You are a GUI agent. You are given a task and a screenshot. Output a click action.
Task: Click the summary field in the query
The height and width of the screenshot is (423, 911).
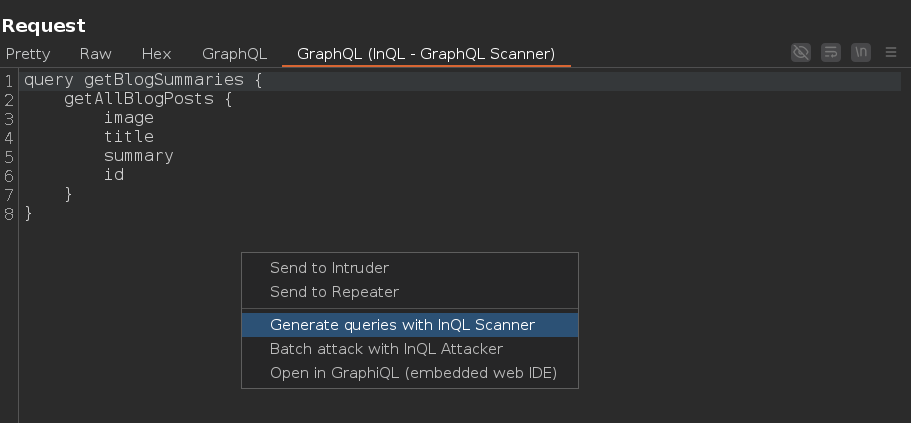pos(139,156)
